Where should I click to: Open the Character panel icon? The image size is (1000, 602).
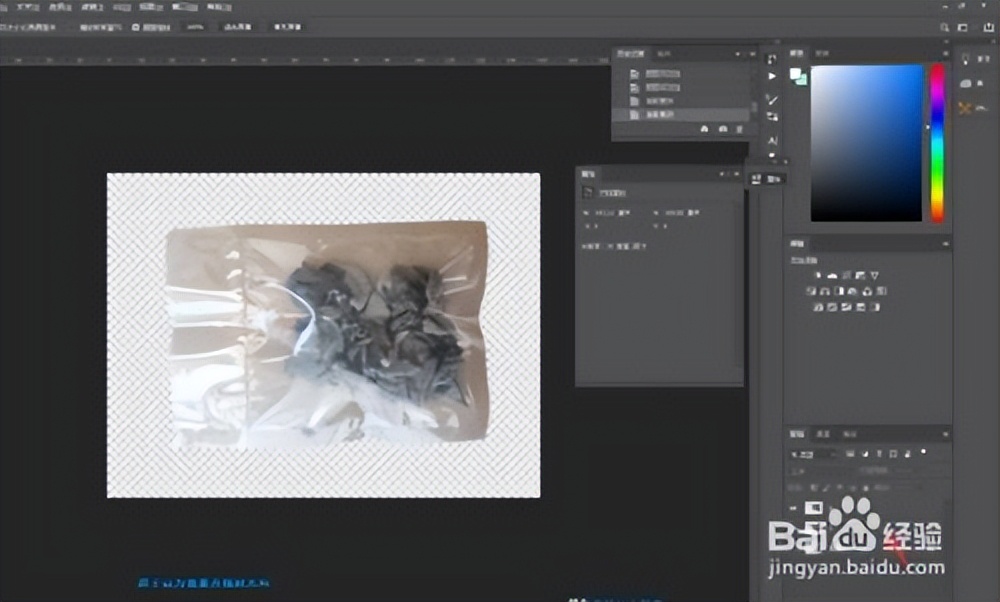[x=772, y=141]
